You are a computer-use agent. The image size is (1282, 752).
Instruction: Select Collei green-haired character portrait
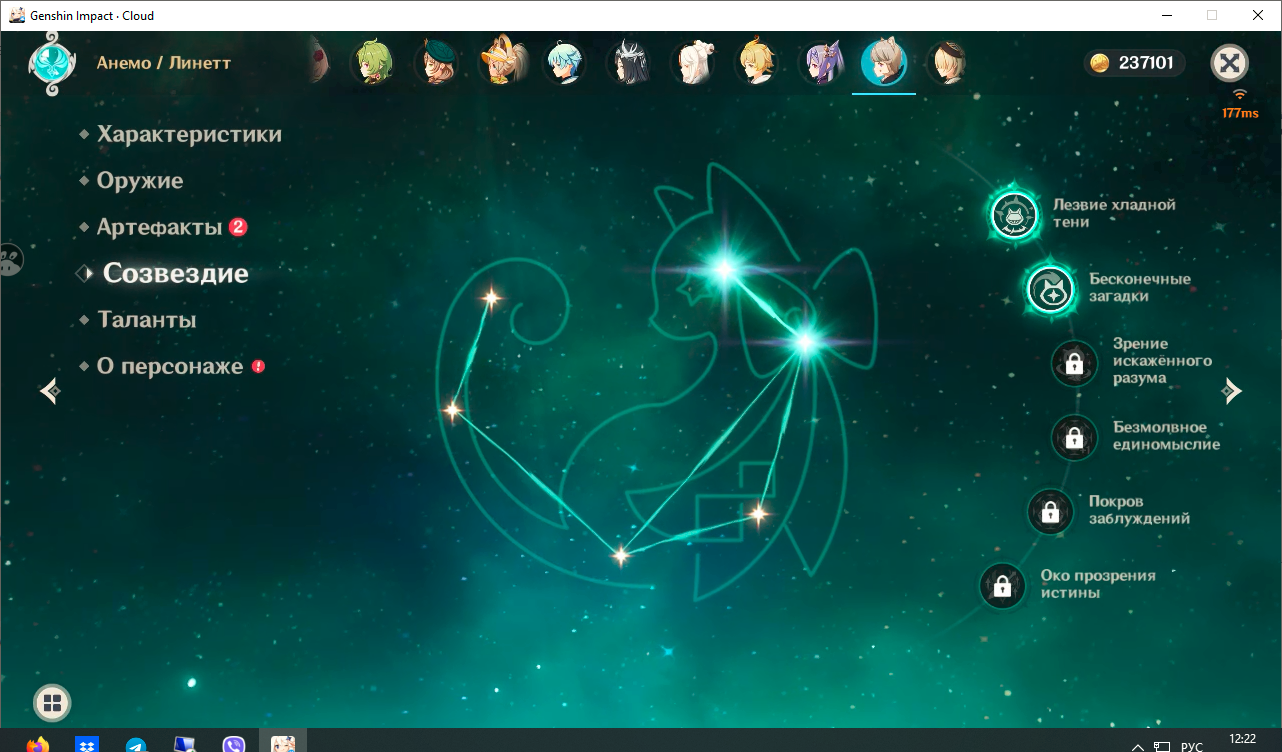pyautogui.click(x=373, y=62)
